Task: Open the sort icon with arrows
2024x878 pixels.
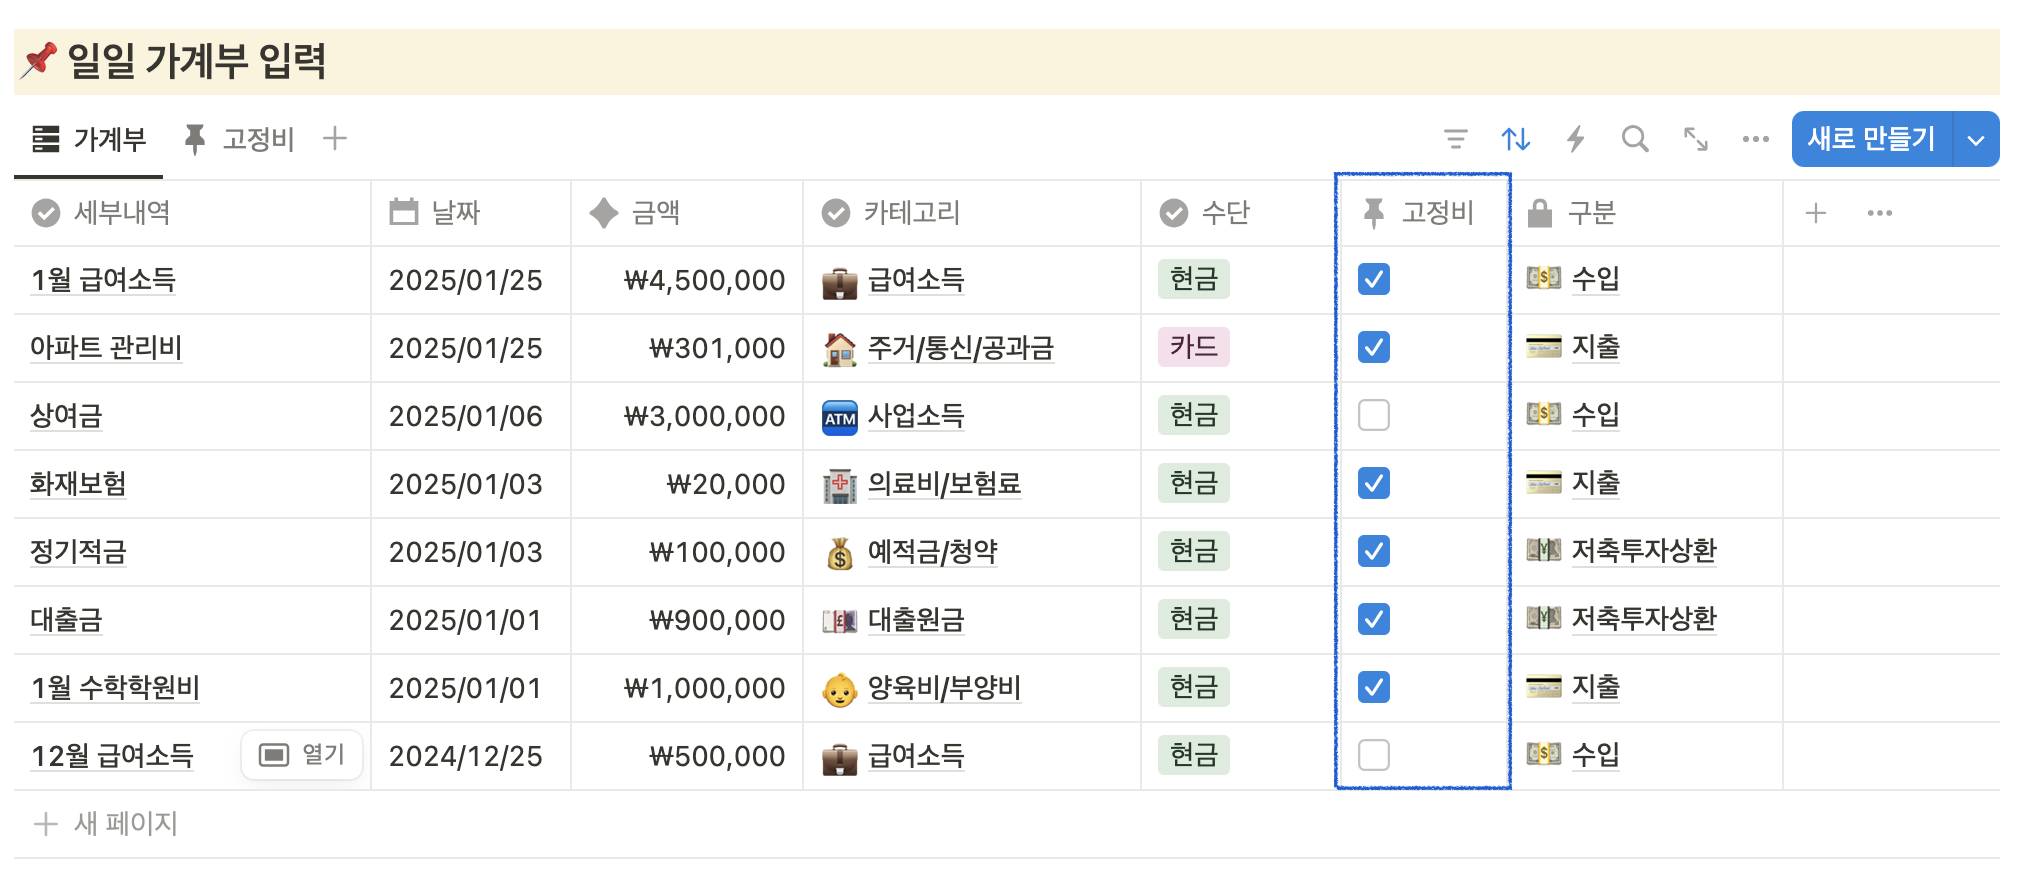Action: [x=1516, y=139]
